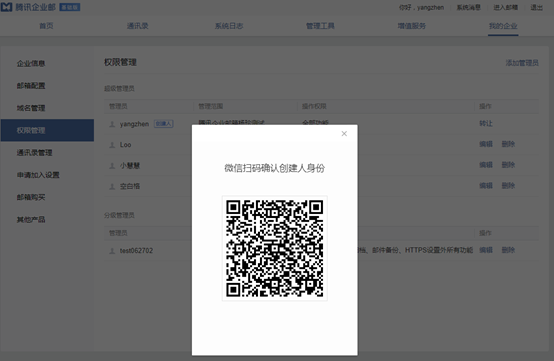Click the 添加管理员 link
The height and width of the screenshot is (361, 554).
(522, 63)
